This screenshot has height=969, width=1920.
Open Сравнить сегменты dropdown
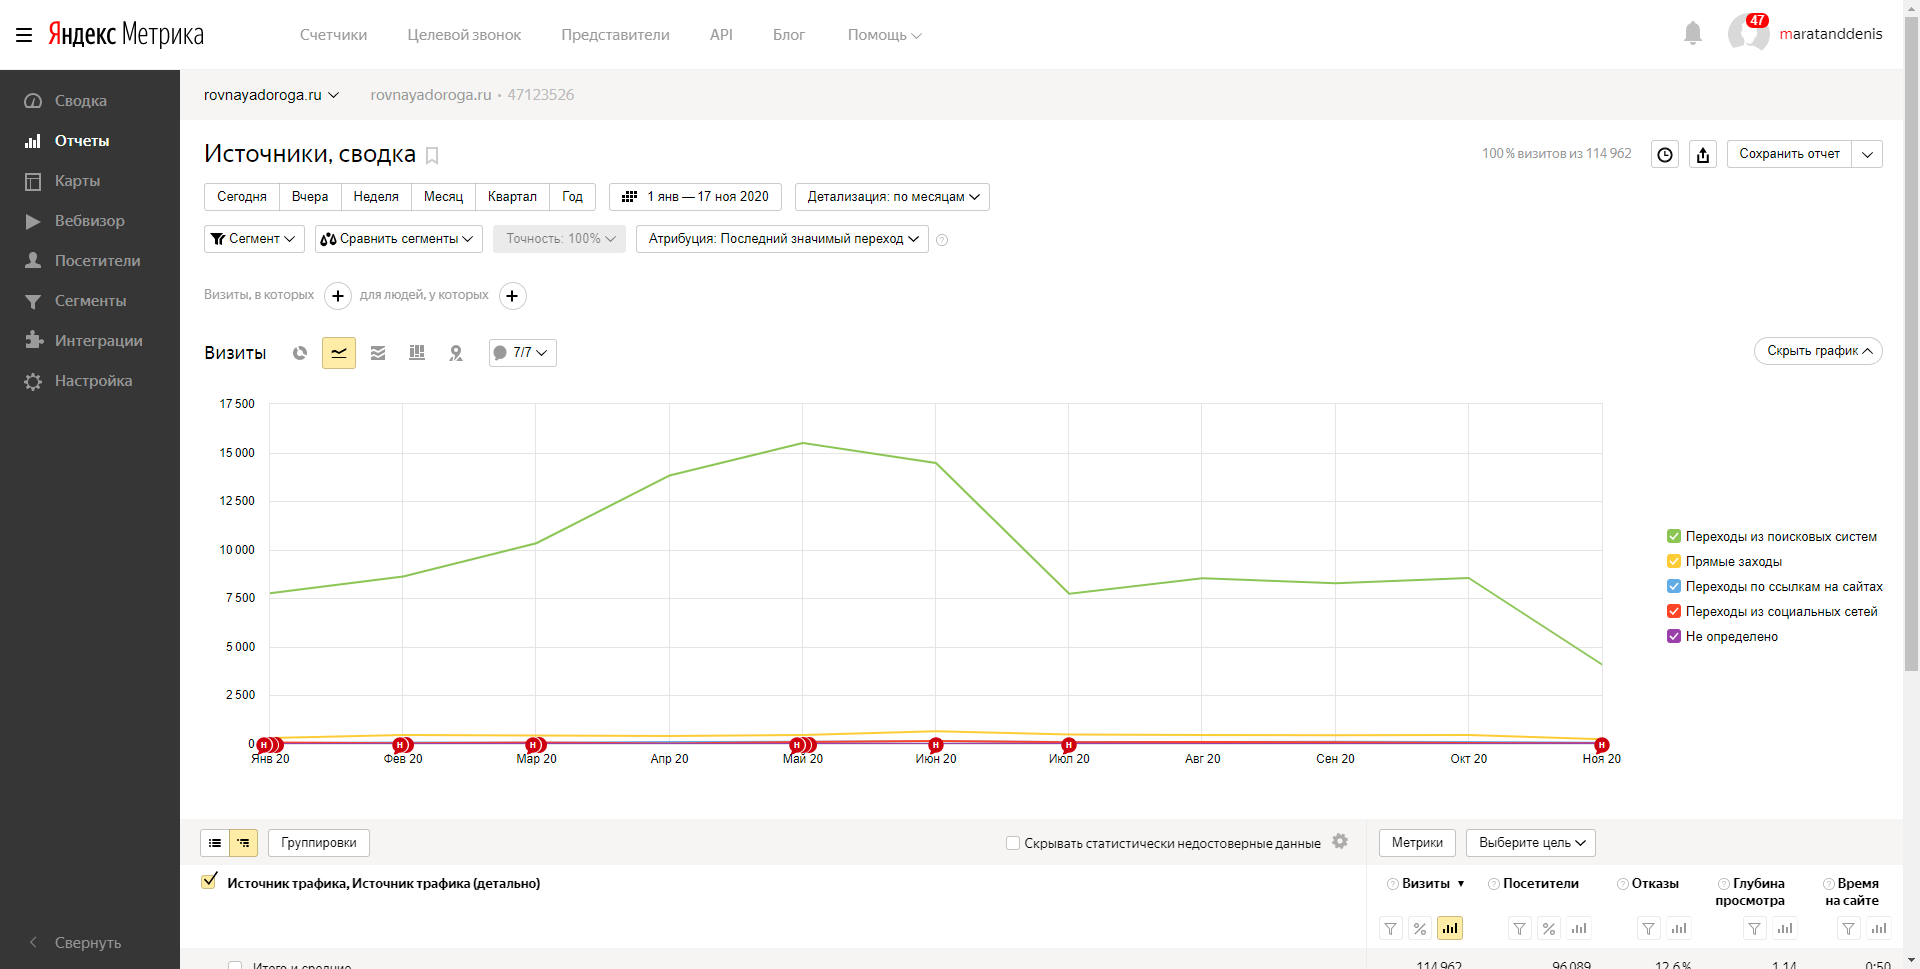click(x=399, y=239)
